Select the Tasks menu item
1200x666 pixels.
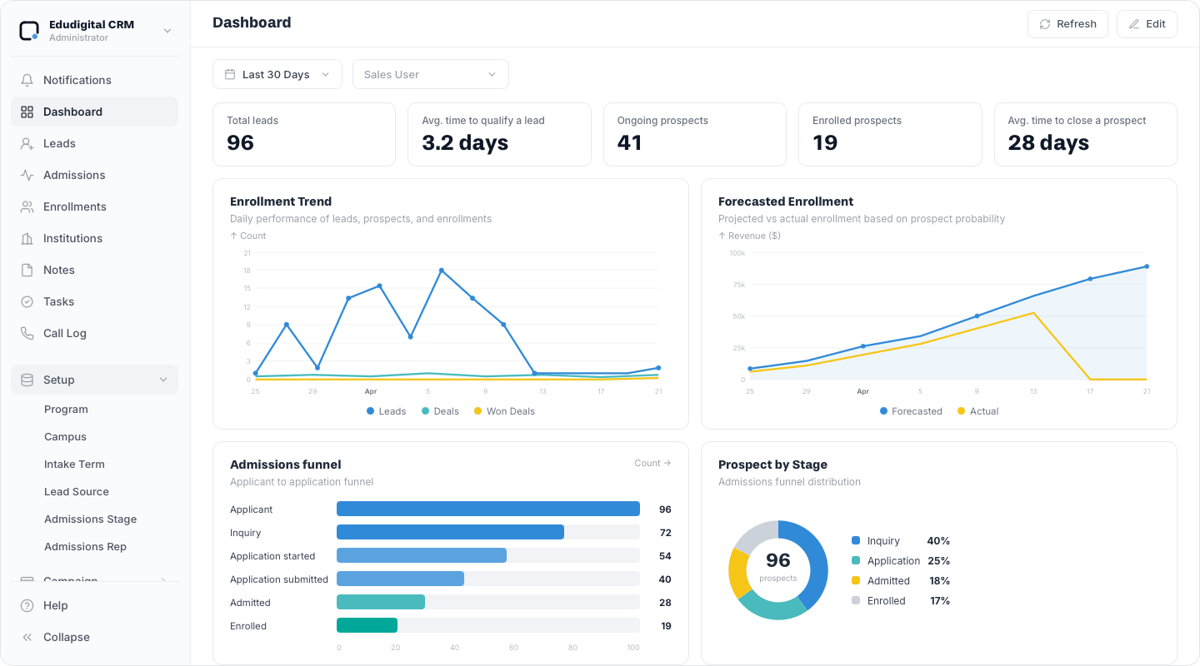[95, 302]
